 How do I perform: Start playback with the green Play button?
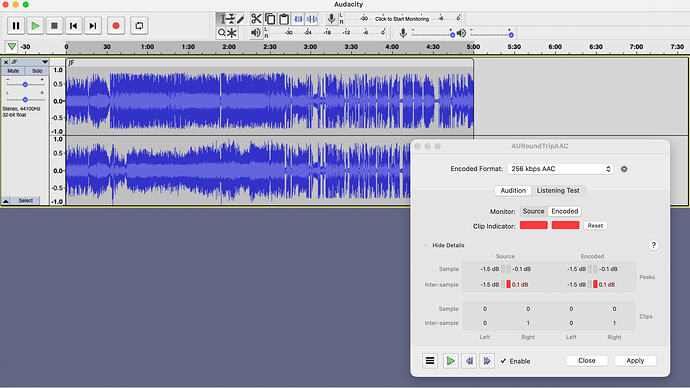(x=35, y=26)
